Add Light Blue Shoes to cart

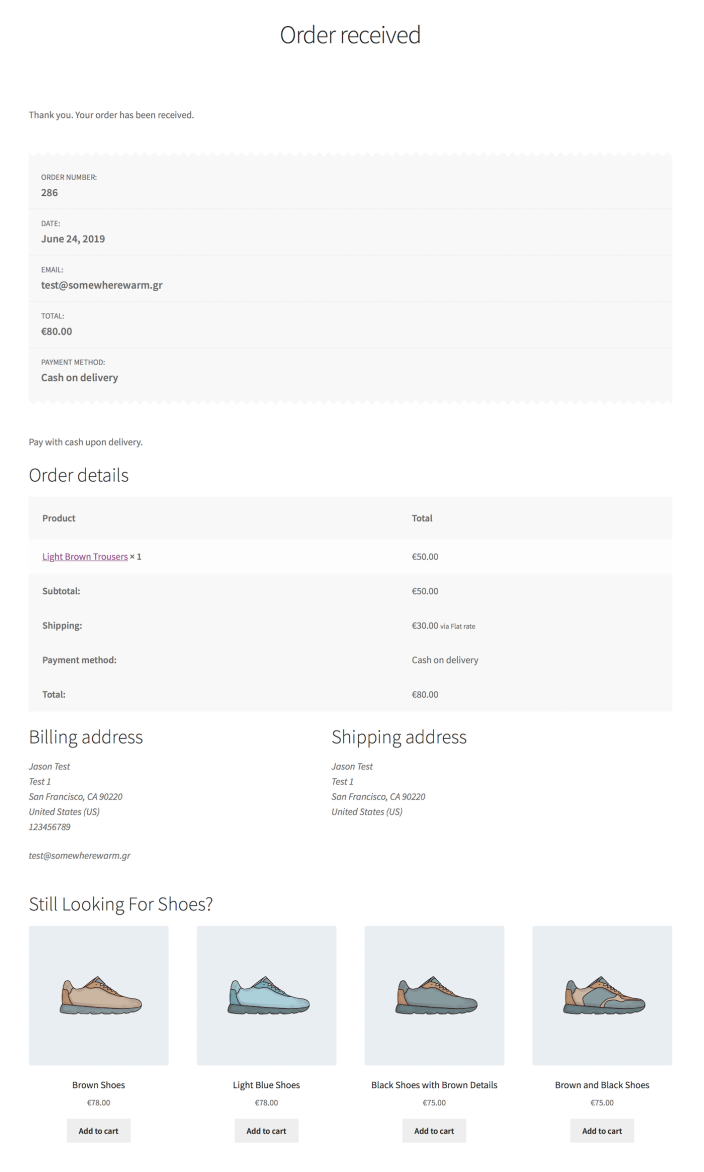[266, 1131]
